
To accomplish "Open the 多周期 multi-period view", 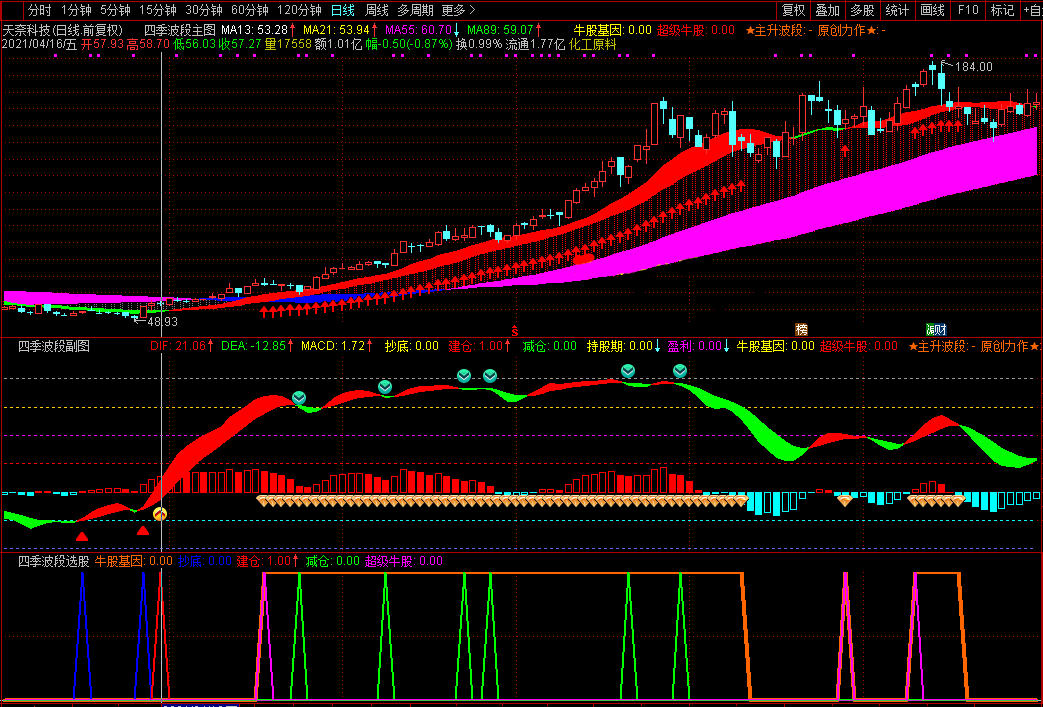I will [x=415, y=10].
